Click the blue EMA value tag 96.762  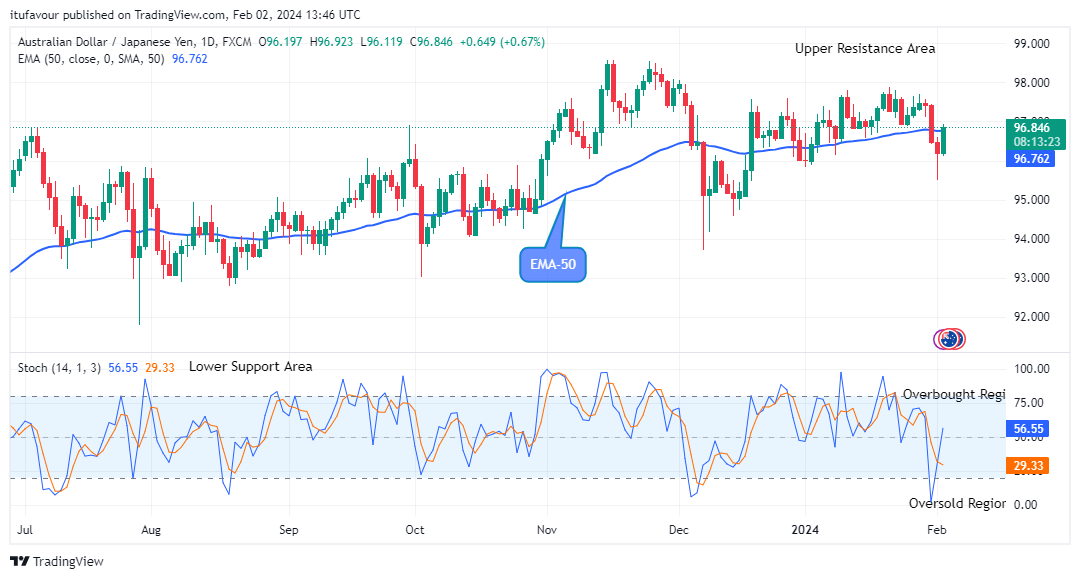click(x=1030, y=158)
